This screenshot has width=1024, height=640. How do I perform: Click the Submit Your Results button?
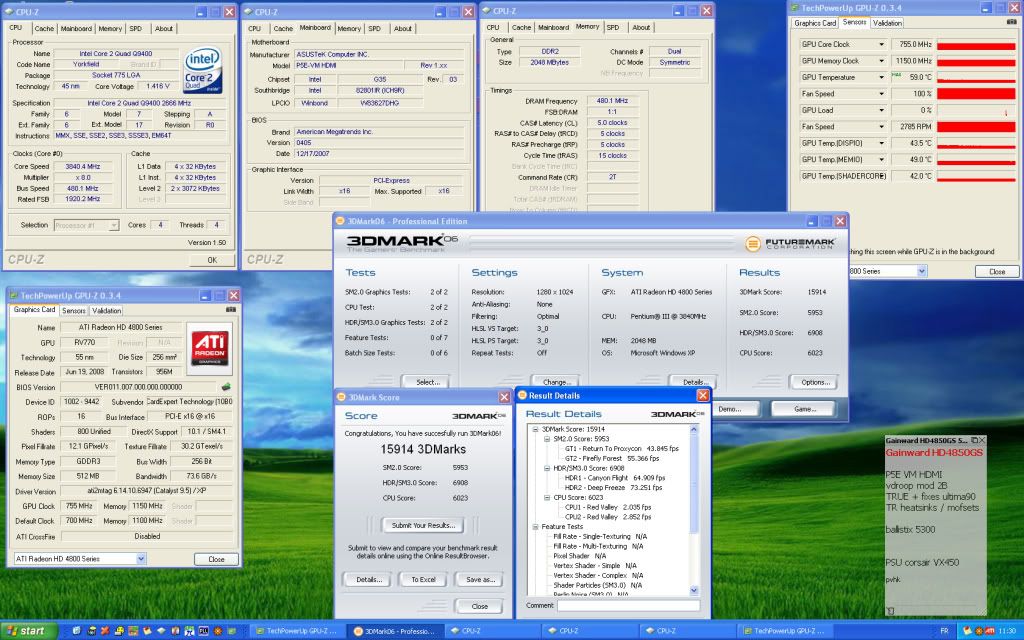423,525
